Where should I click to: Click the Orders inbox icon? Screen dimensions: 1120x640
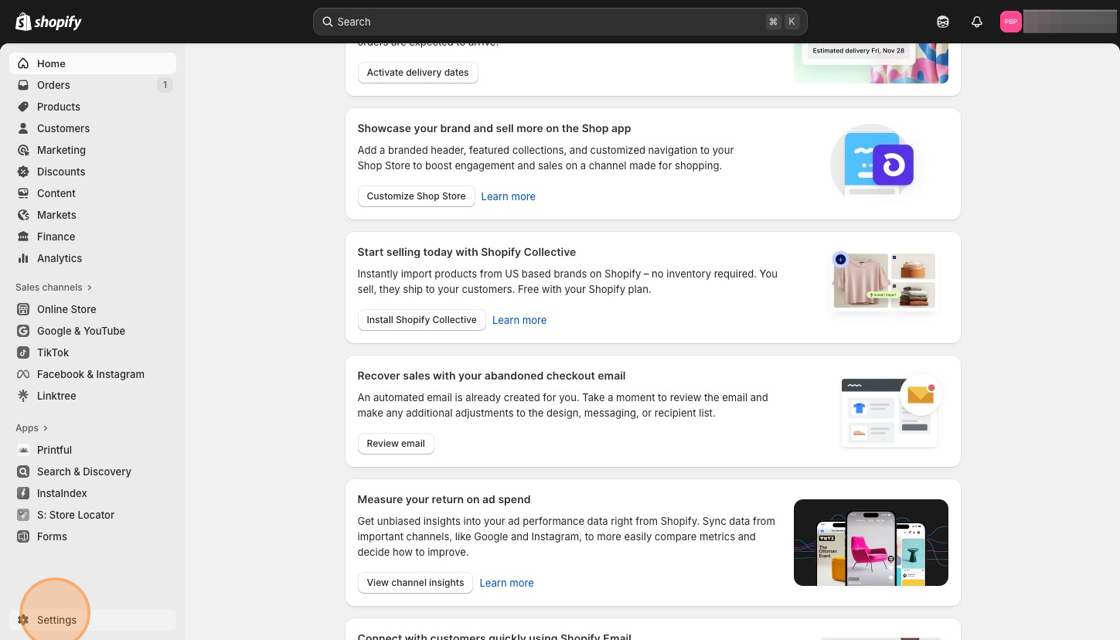(24, 85)
